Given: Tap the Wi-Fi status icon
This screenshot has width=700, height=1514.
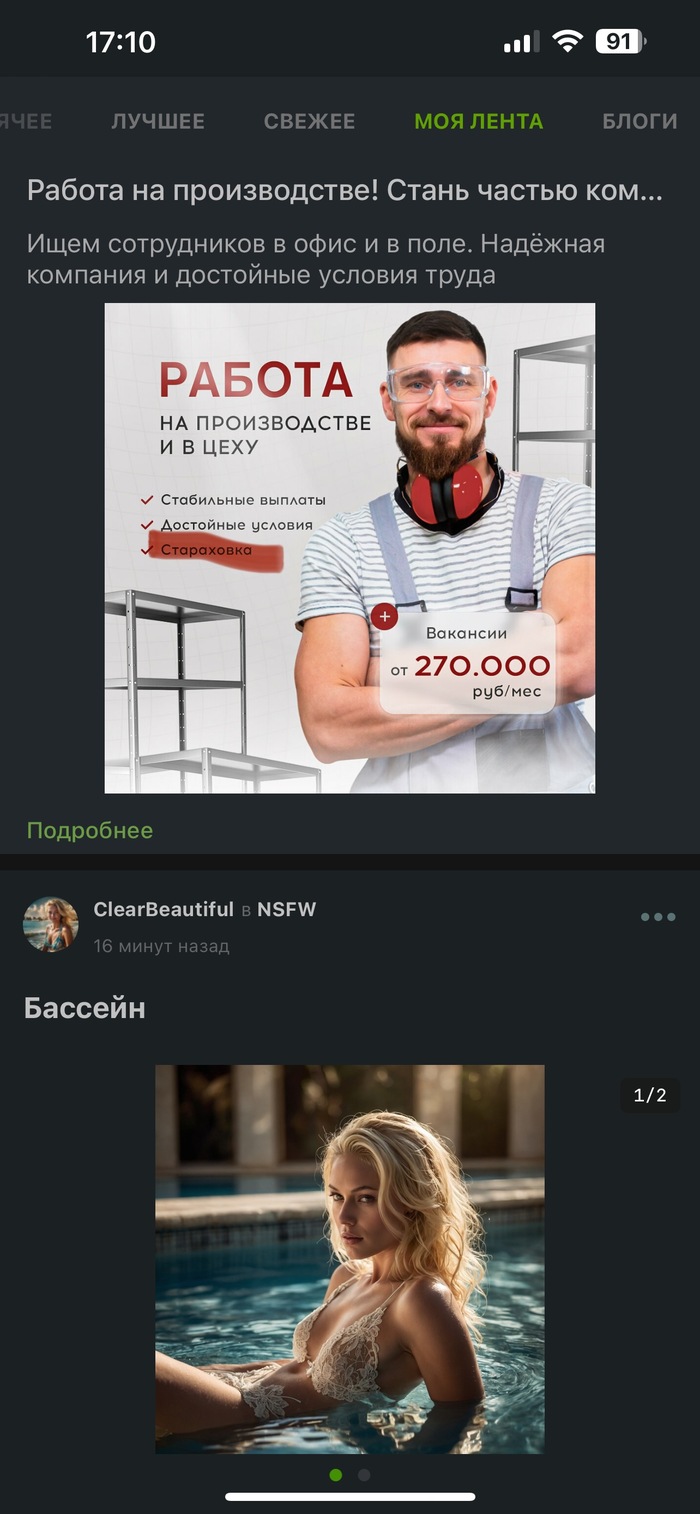Looking at the screenshot, I should tap(568, 42).
